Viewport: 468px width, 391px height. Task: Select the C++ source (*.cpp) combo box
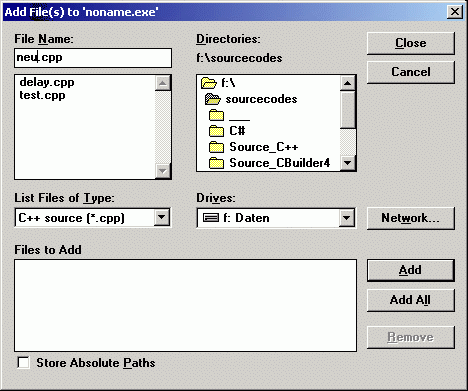click(93, 218)
